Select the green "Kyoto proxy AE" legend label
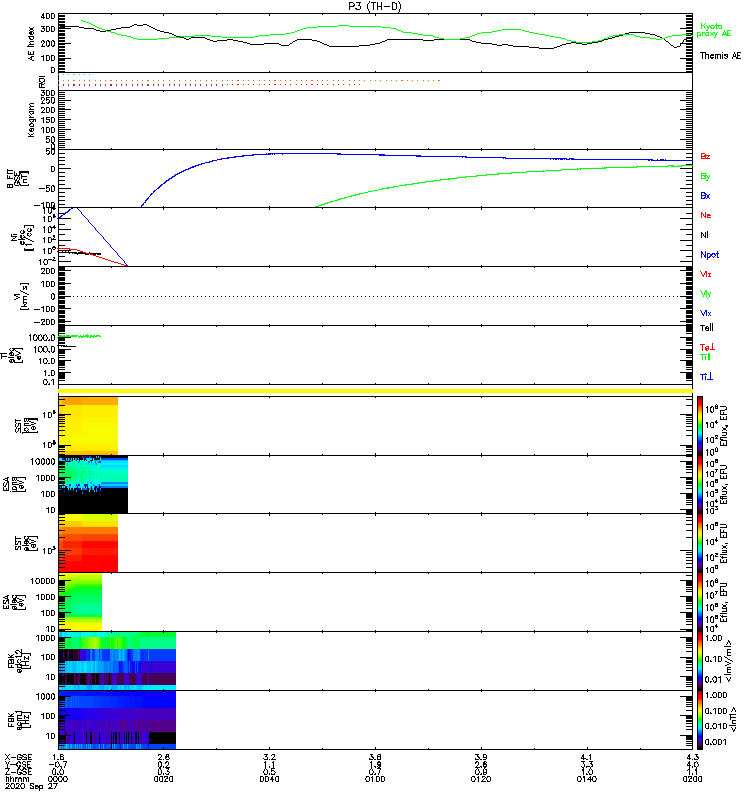The image size is (750, 800). (713, 30)
